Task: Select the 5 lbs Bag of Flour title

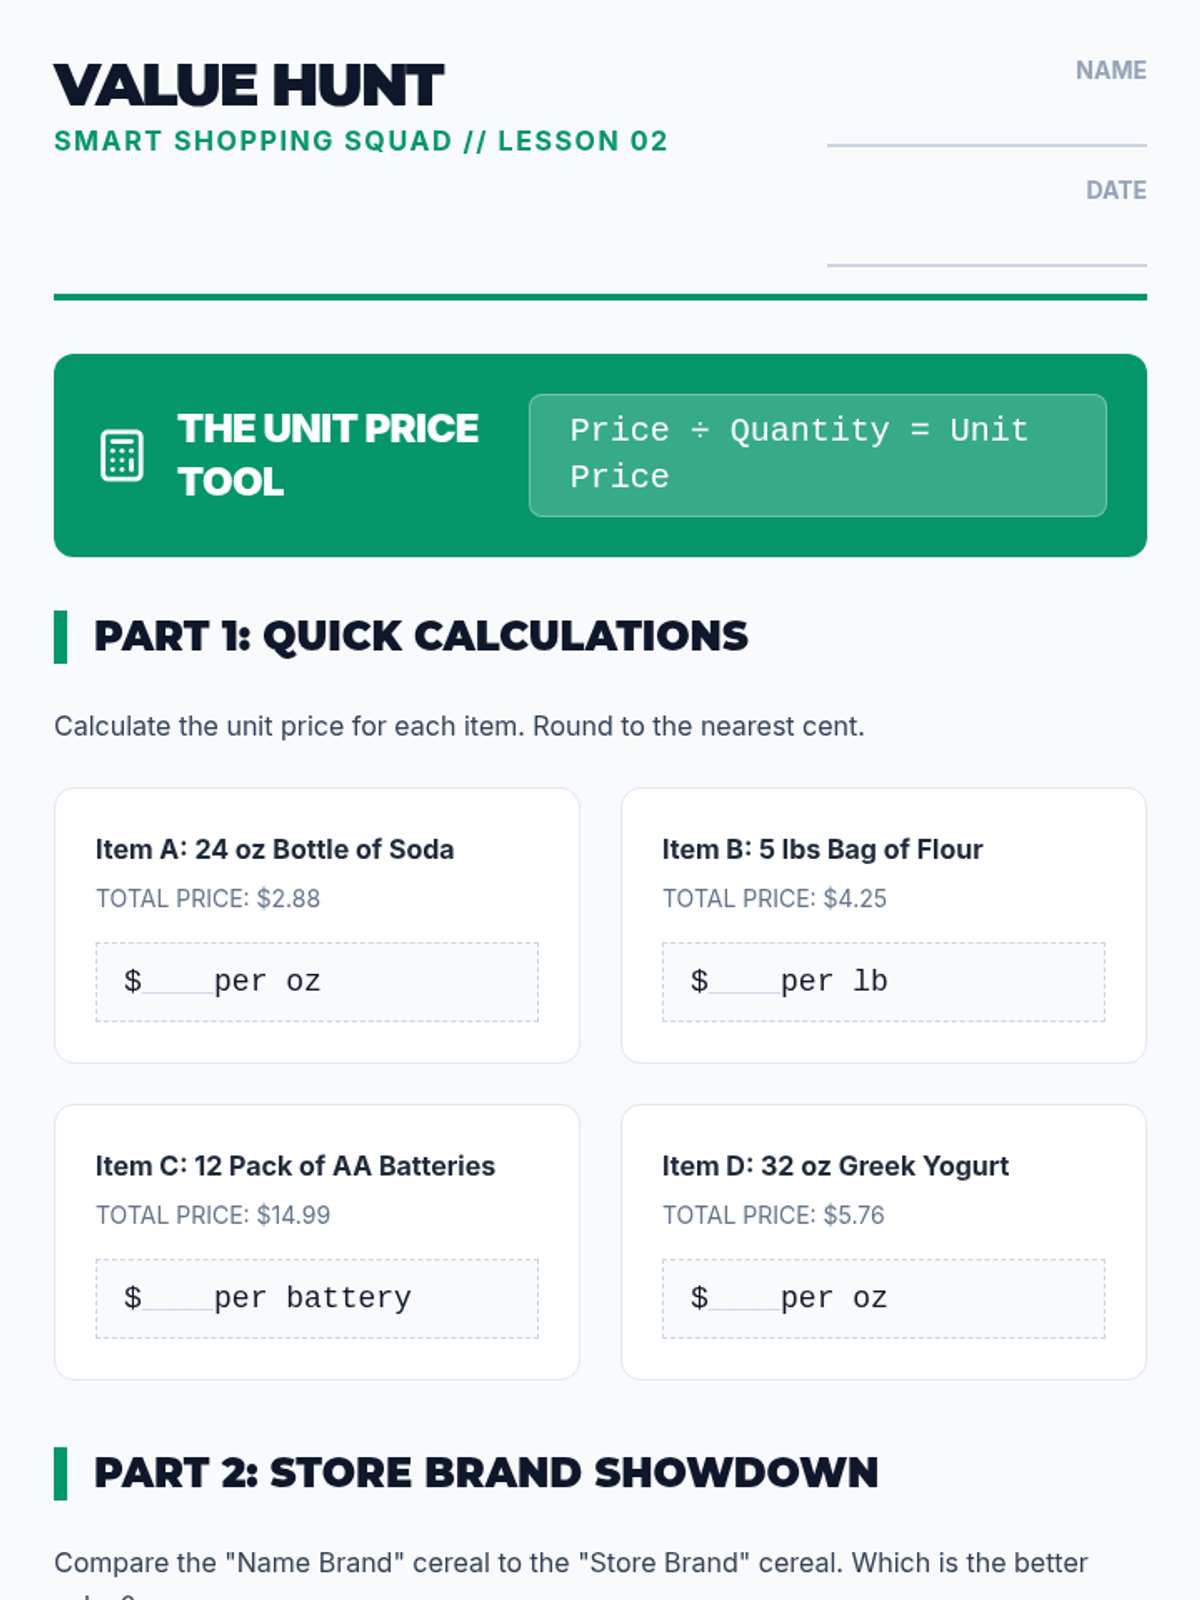Action: click(x=822, y=849)
